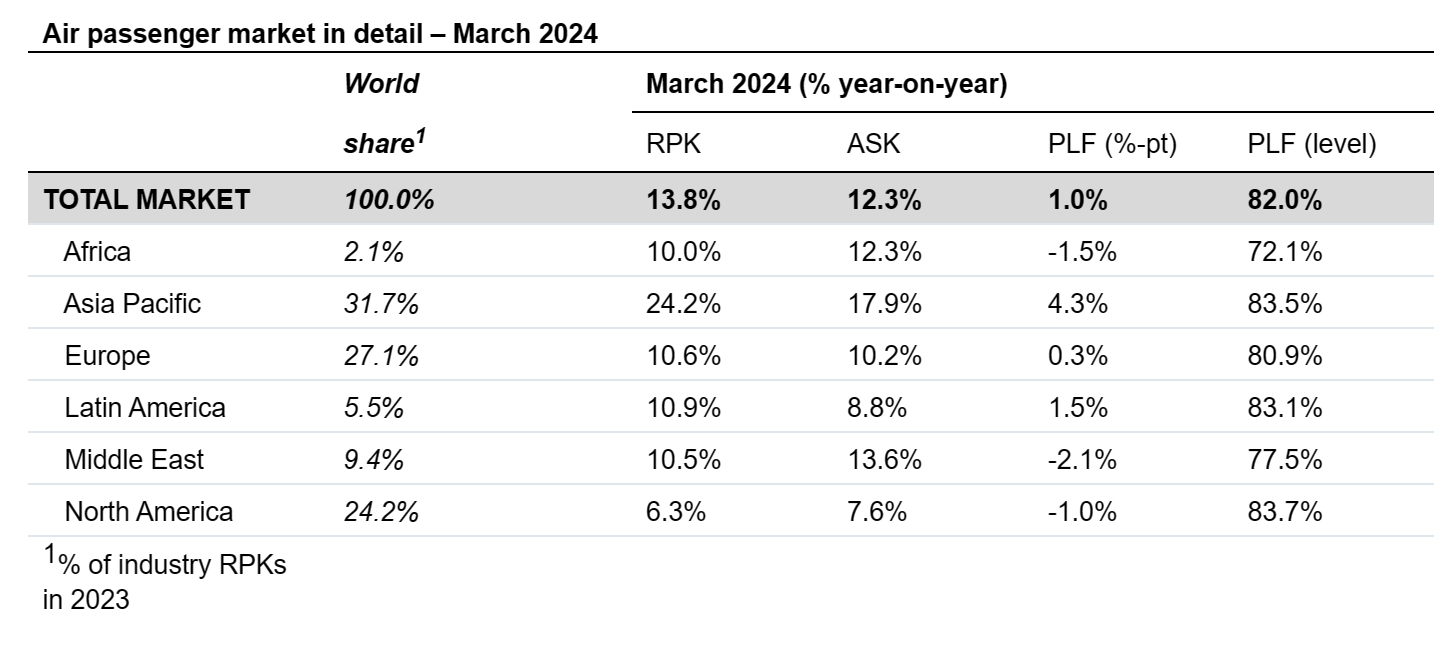The height and width of the screenshot is (650, 1454).
Task: Select the RPK column header
Action: coord(674,144)
